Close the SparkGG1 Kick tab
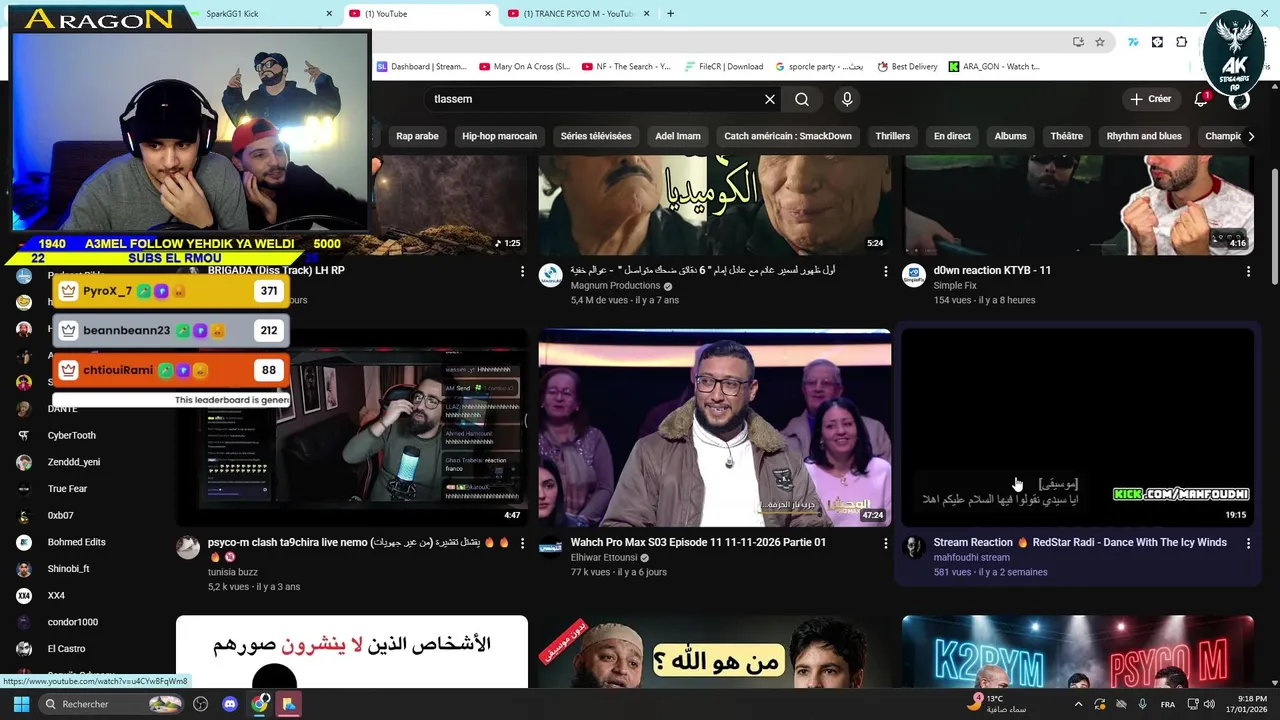The height and width of the screenshot is (720, 1280). coord(329,14)
